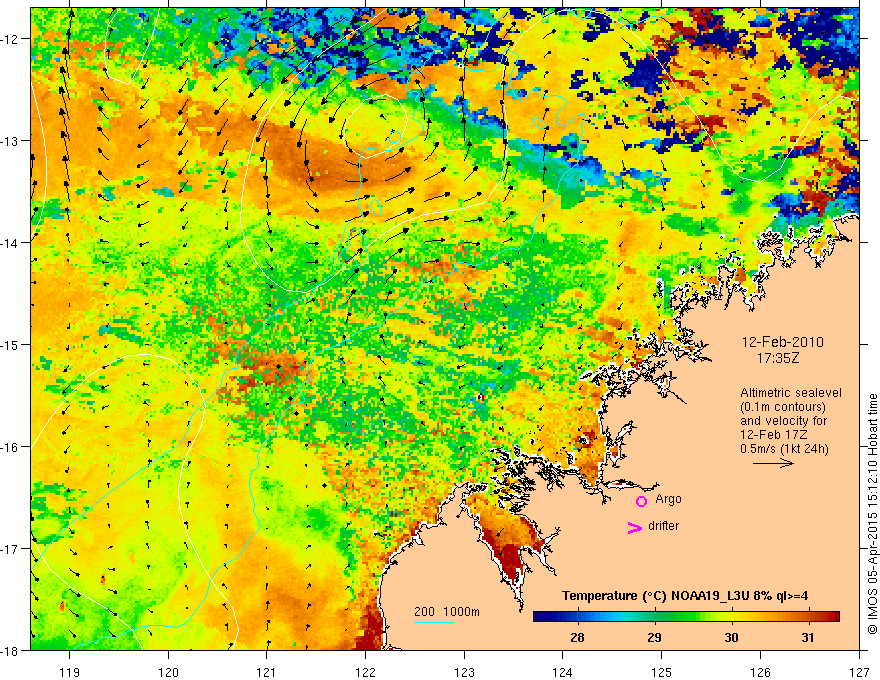Click the magenta drifter arrow legend symbol
The height and width of the screenshot is (680, 880).
pyautogui.click(x=634, y=527)
